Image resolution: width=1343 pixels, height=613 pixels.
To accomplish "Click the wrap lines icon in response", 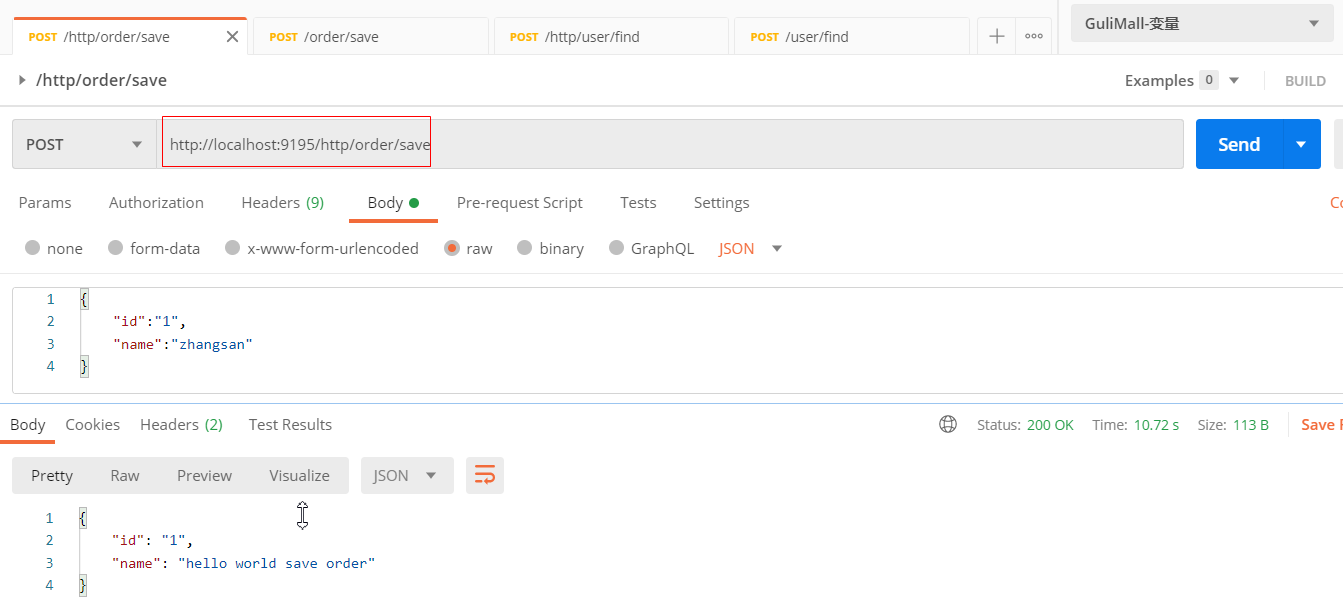I will point(485,476).
